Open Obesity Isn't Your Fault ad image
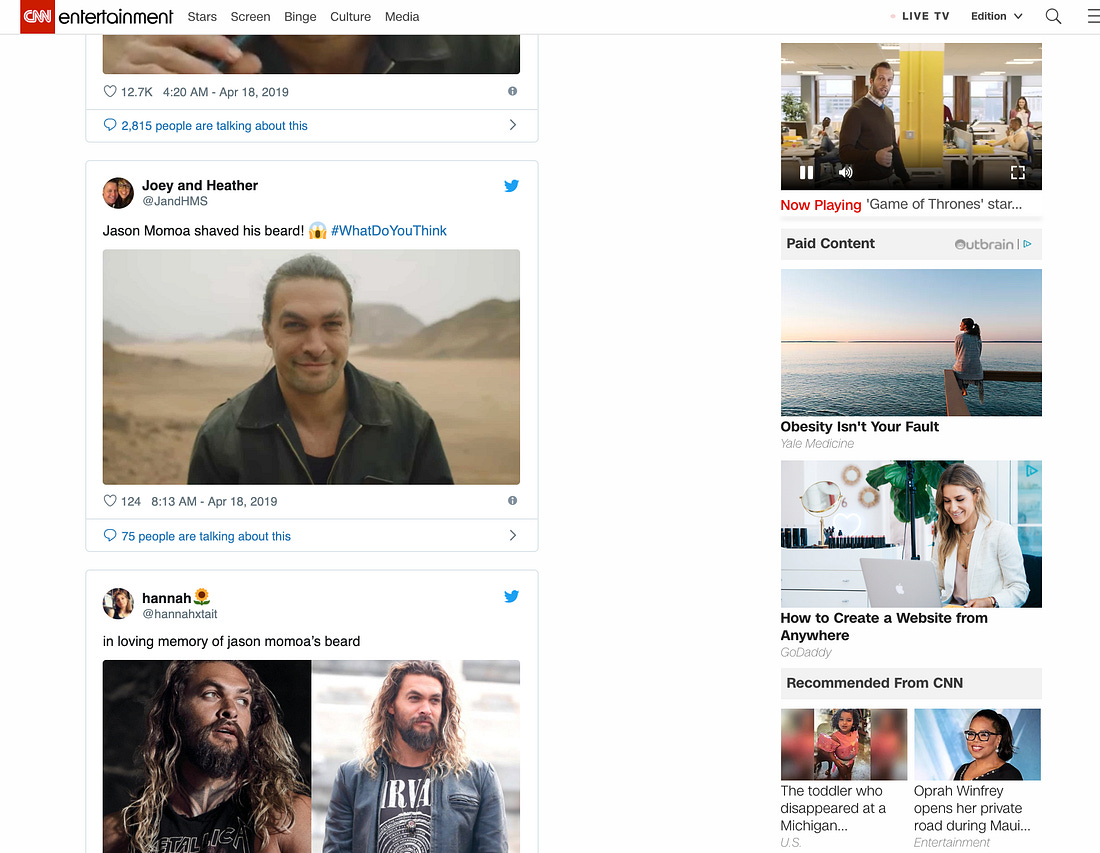The width and height of the screenshot is (1100, 853). (x=911, y=342)
